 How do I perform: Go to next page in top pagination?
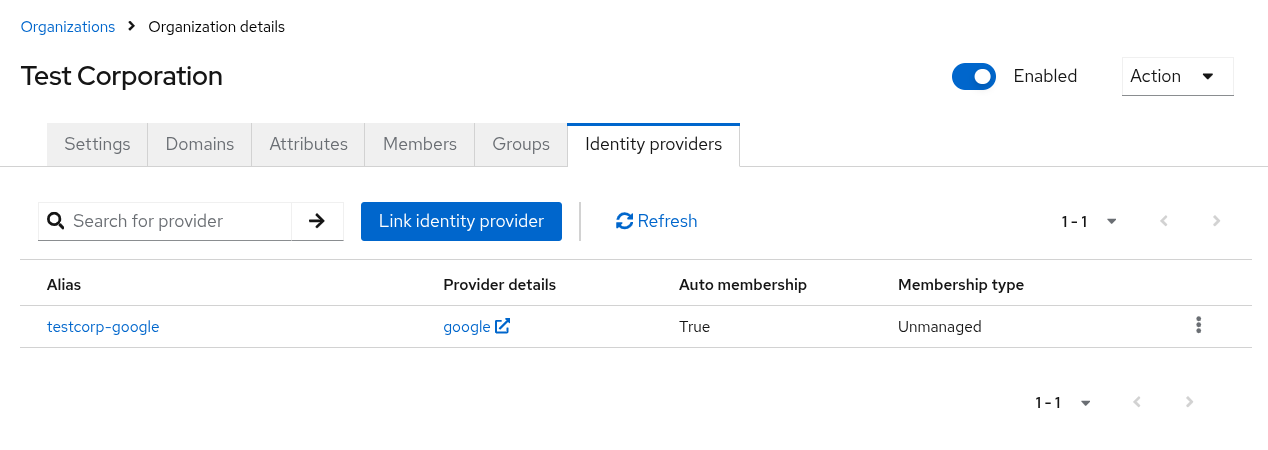(1216, 221)
